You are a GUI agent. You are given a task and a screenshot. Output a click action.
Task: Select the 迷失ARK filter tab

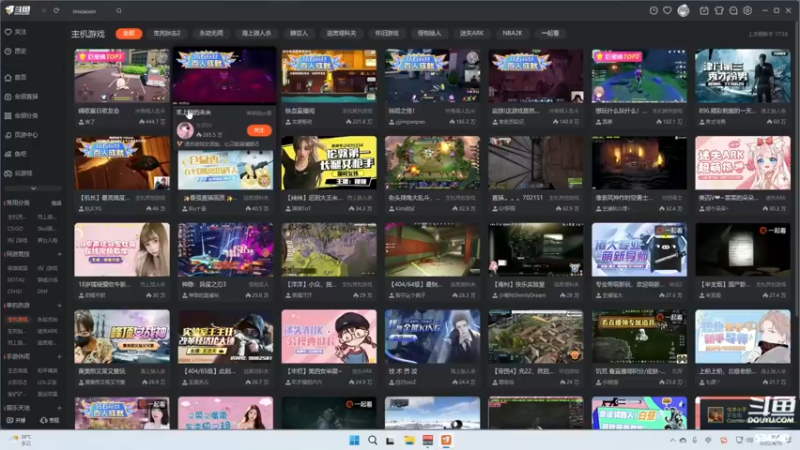[471, 33]
